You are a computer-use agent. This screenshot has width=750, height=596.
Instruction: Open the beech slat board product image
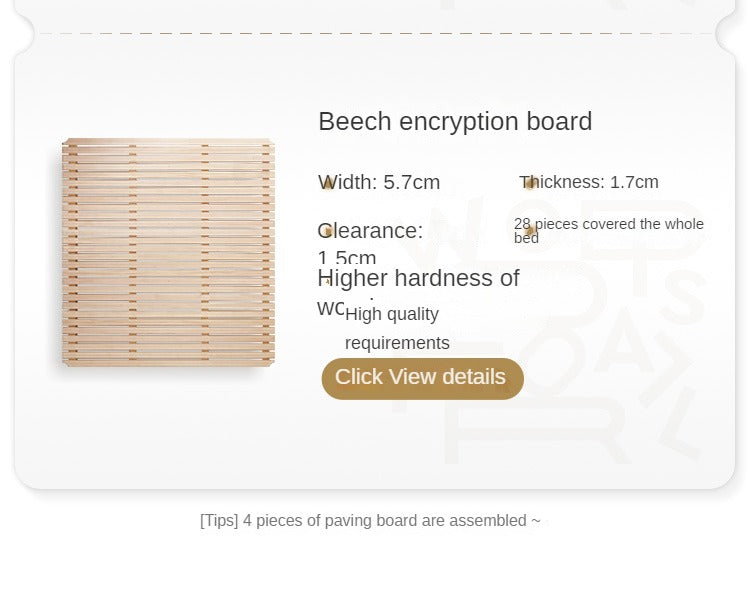coord(168,252)
